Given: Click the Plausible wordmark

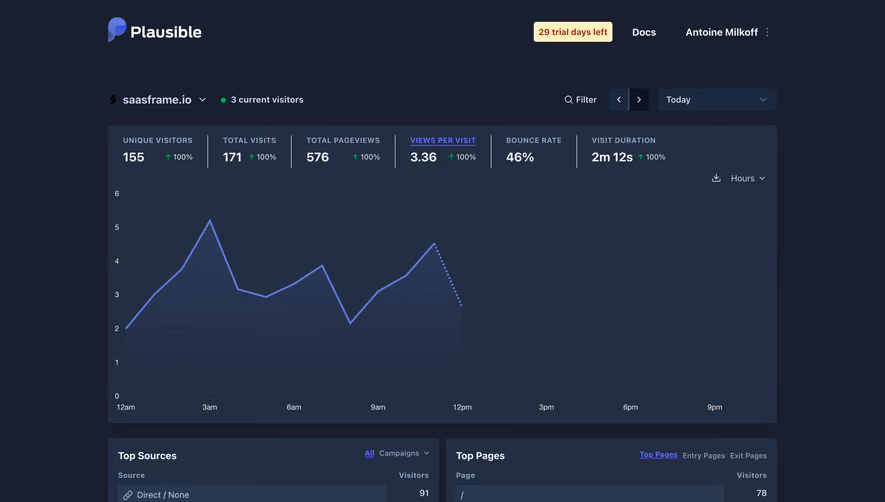Looking at the screenshot, I should tap(166, 32).
